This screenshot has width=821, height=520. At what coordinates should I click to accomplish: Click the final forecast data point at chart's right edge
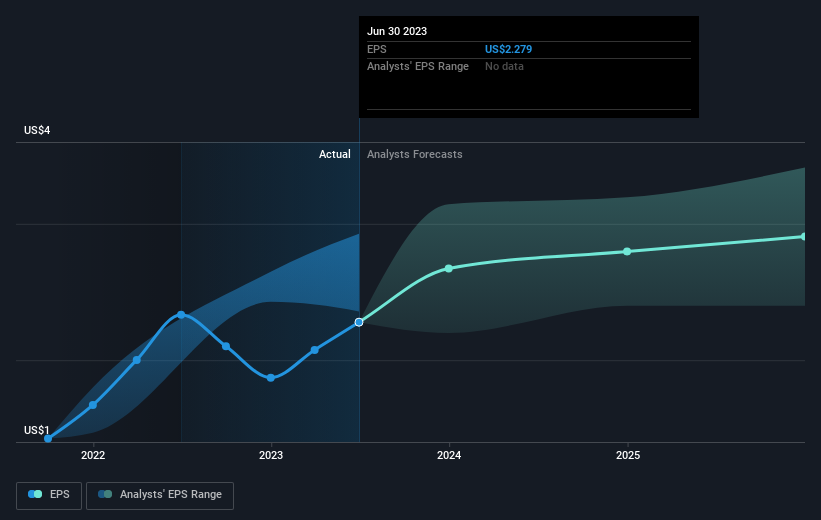point(804,237)
